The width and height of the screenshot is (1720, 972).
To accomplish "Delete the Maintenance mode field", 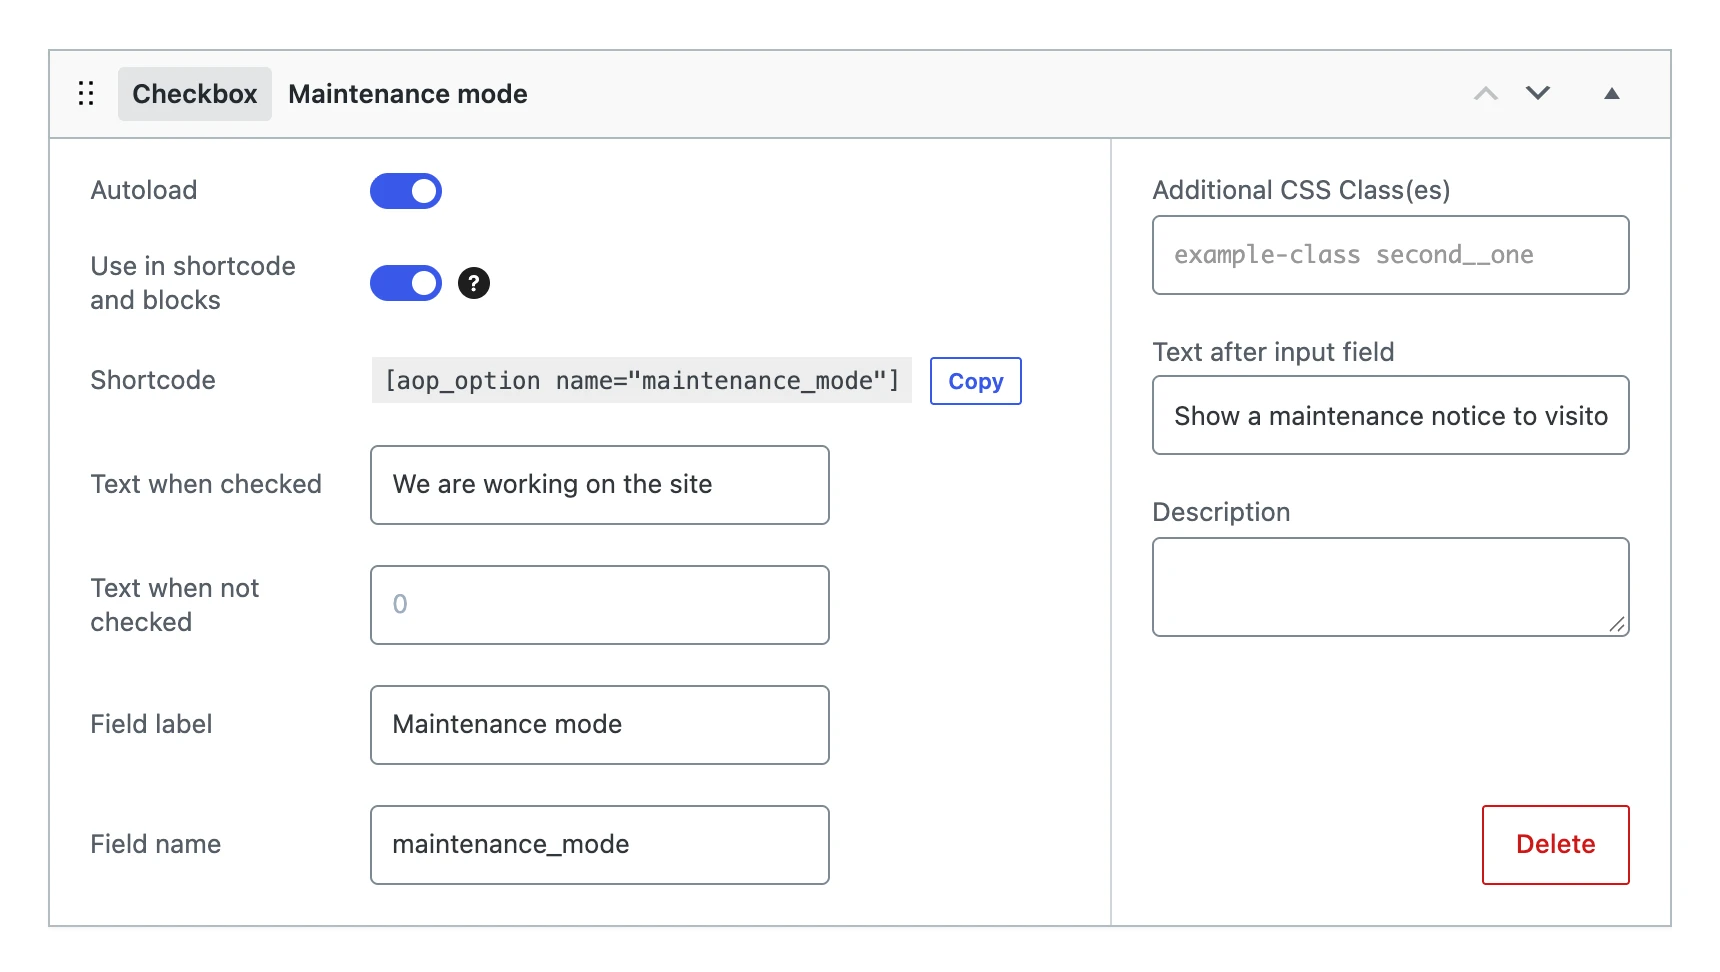I will coord(1556,845).
